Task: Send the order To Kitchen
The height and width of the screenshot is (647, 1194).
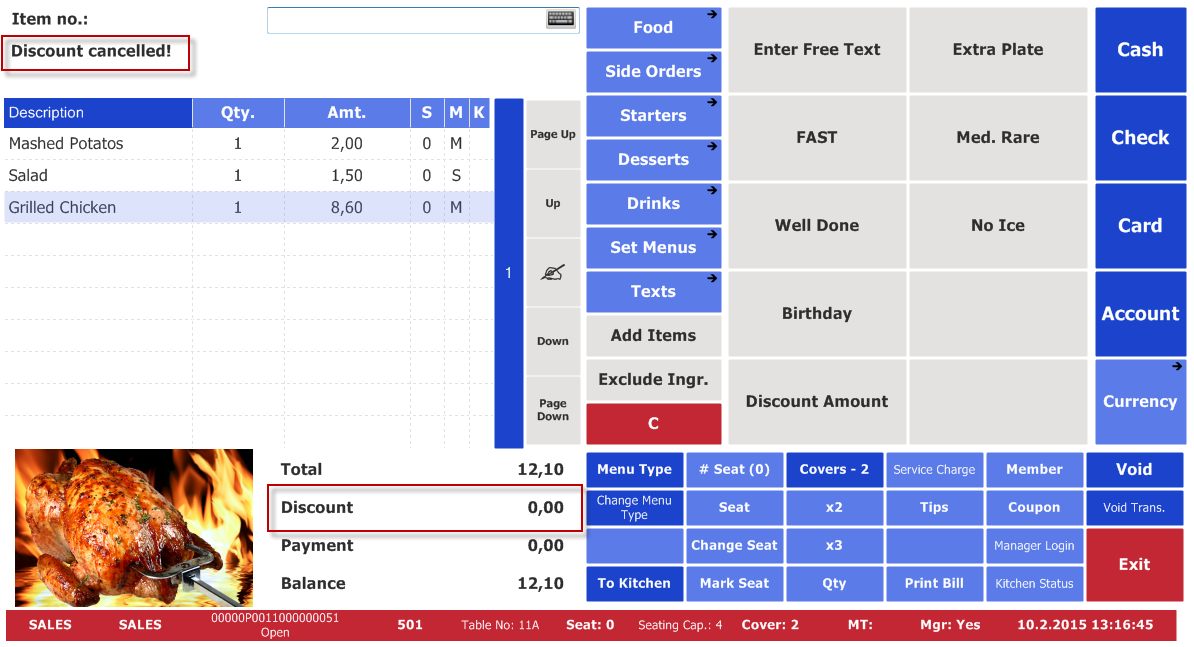Action: (x=634, y=583)
